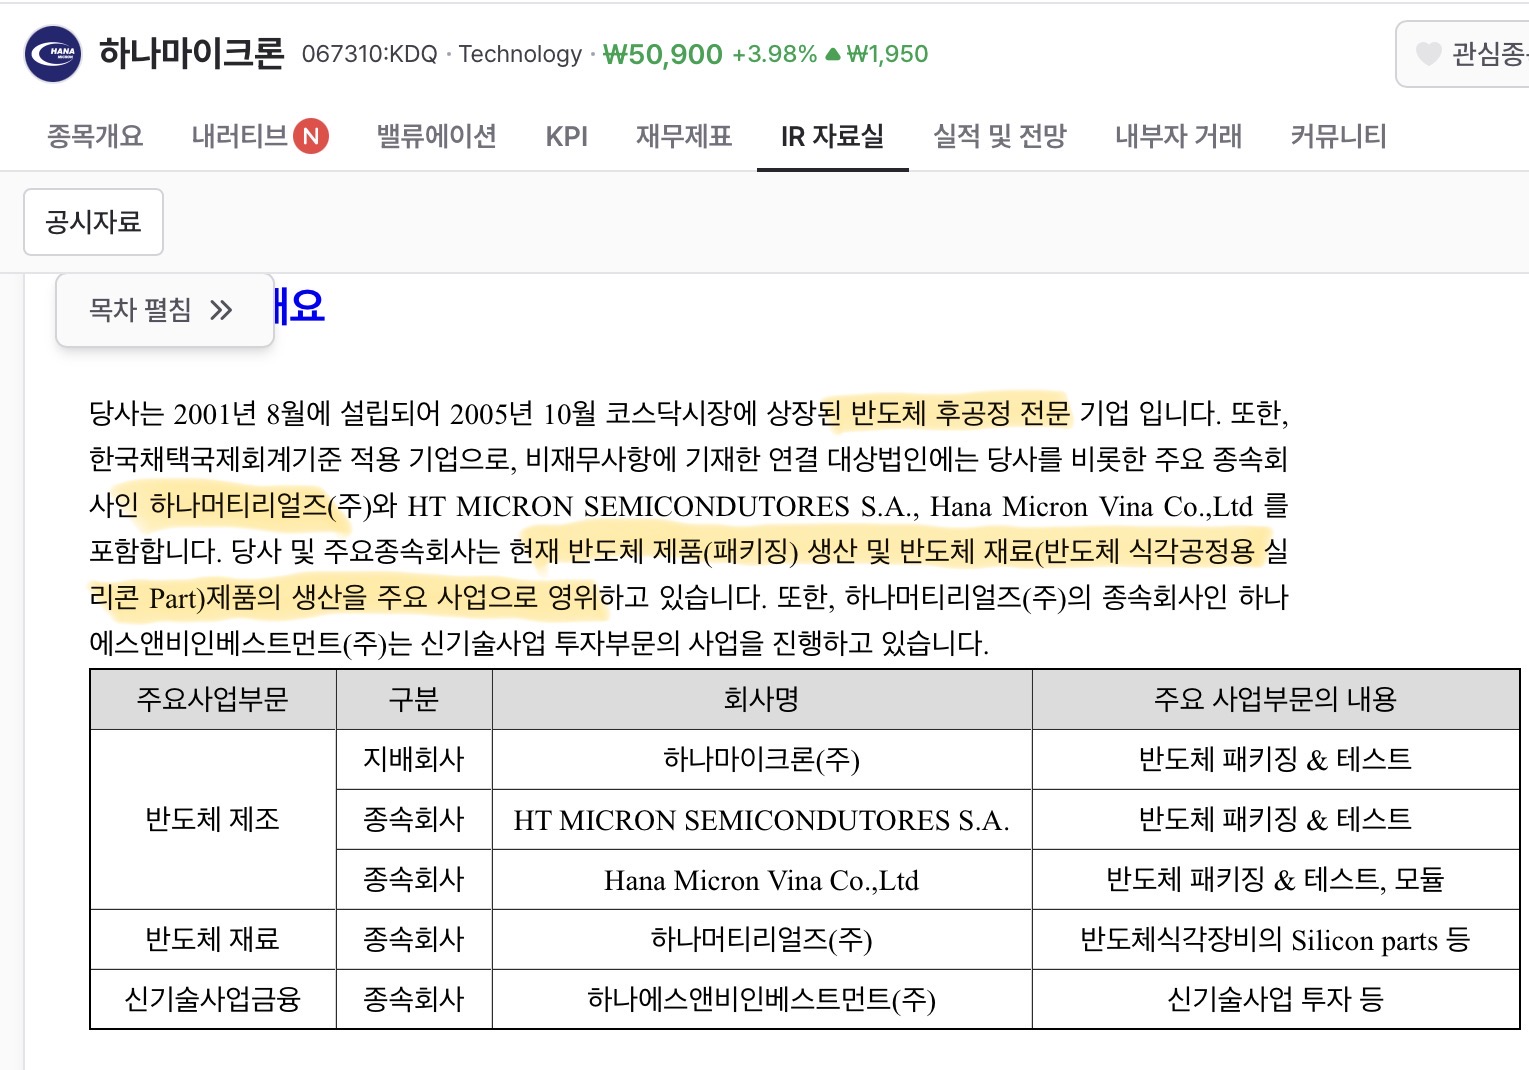
Task: Go to the 재무제표 tab
Action: [684, 136]
